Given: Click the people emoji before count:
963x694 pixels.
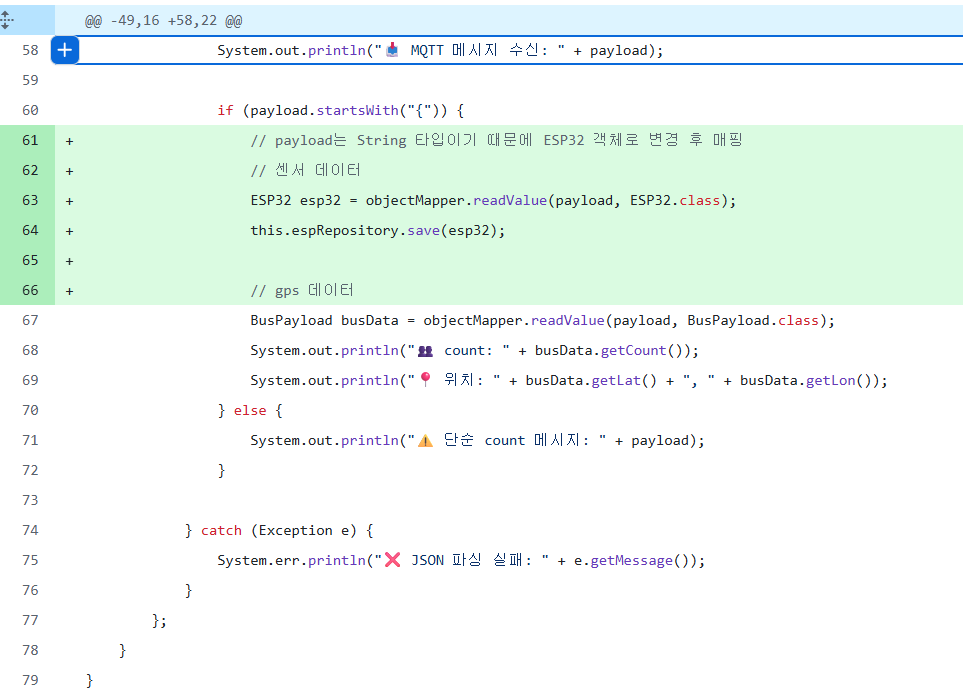Looking at the screenshot, I should coord(425,351).
